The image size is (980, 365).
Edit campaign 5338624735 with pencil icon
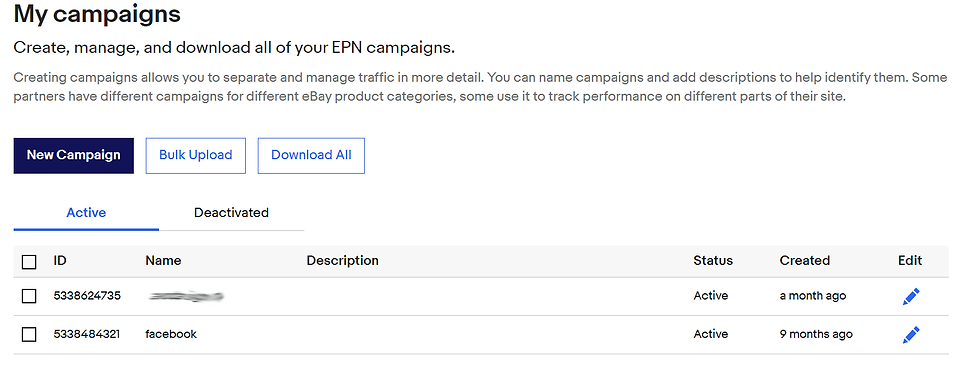(x=911, y=296)
